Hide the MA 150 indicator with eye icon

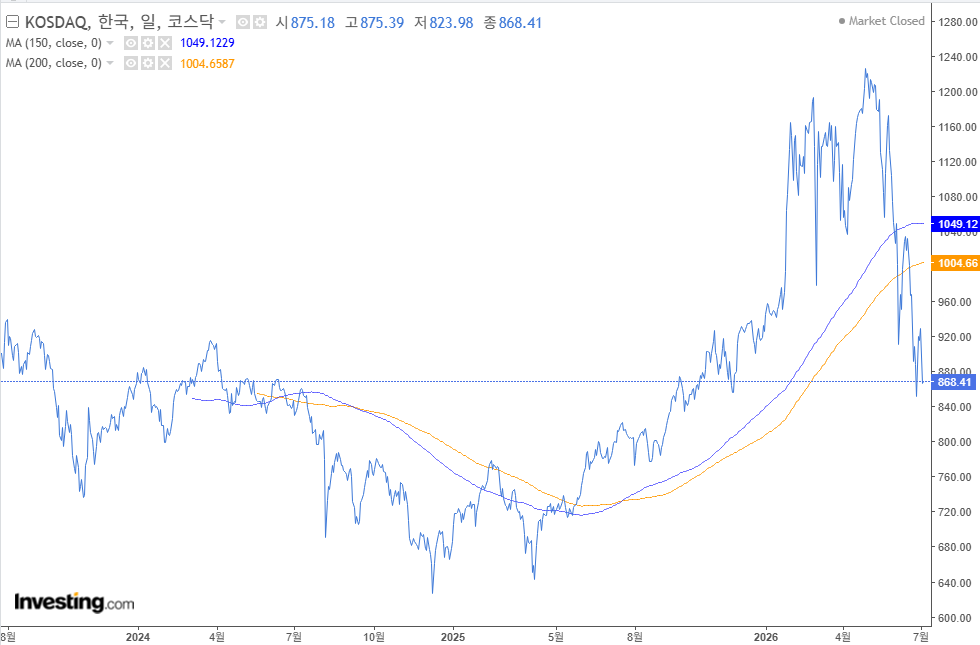[x=131, y=43]
